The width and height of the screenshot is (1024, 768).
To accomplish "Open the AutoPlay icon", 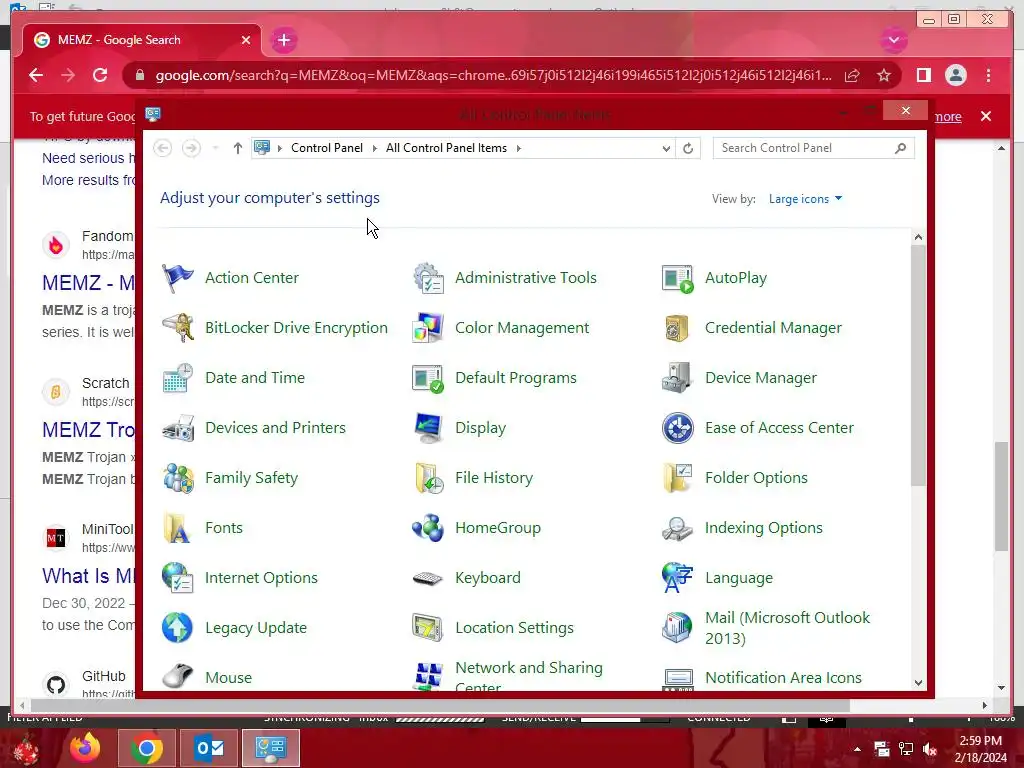I will [677, 278].
